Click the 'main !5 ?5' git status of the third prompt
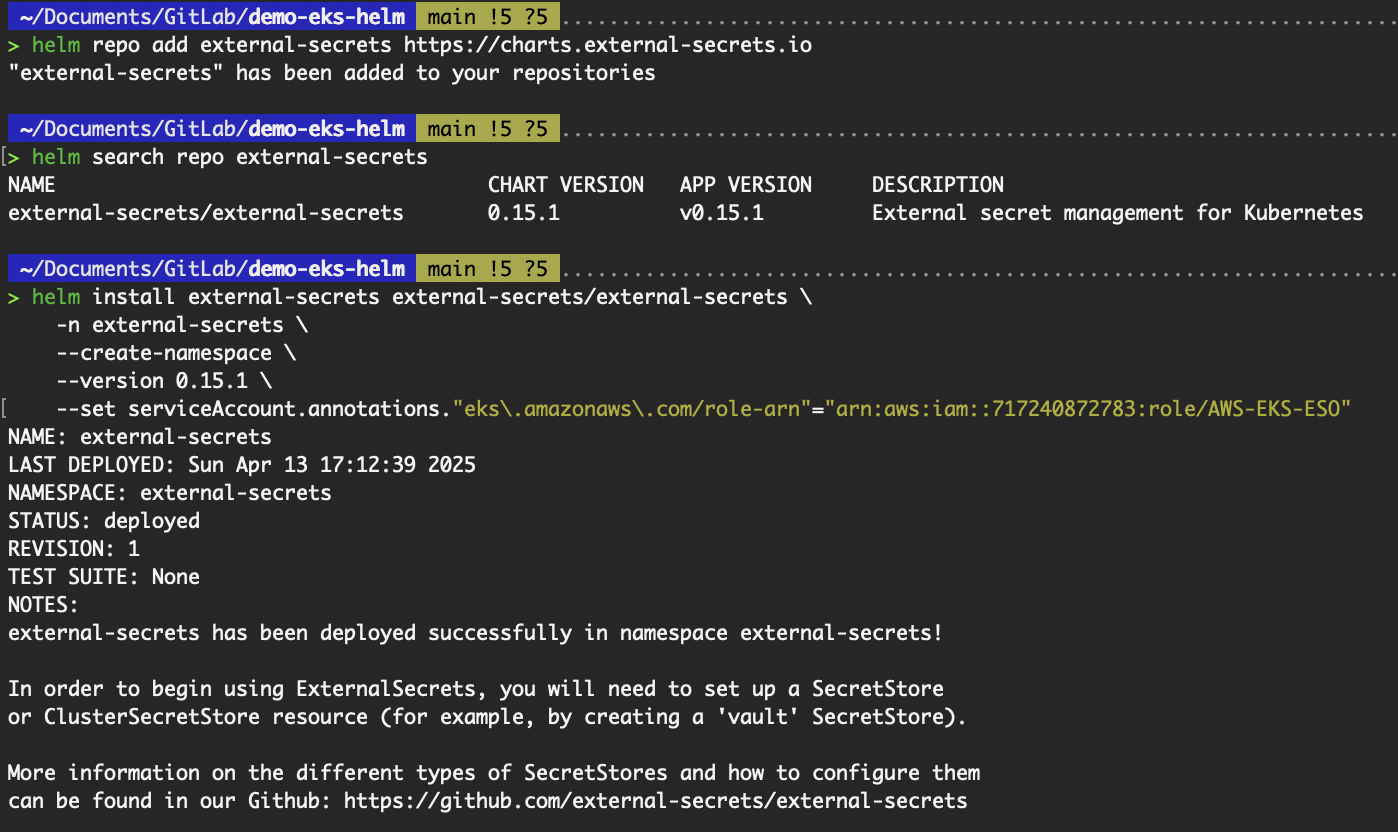The image size is (1398, 832). [488, 269]
